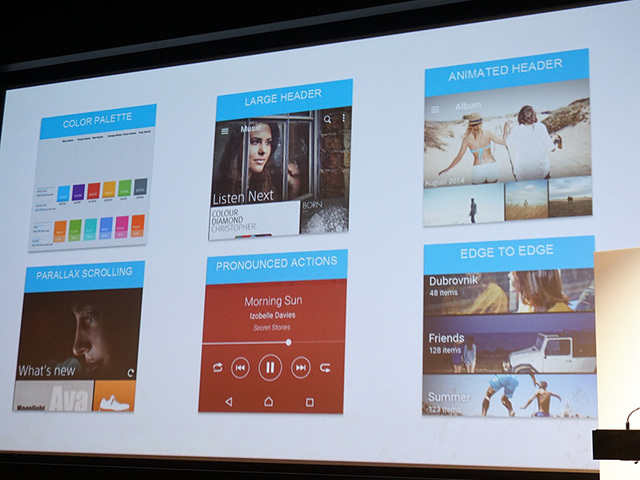Open the Ava tile under What's new

click(53, 396)
